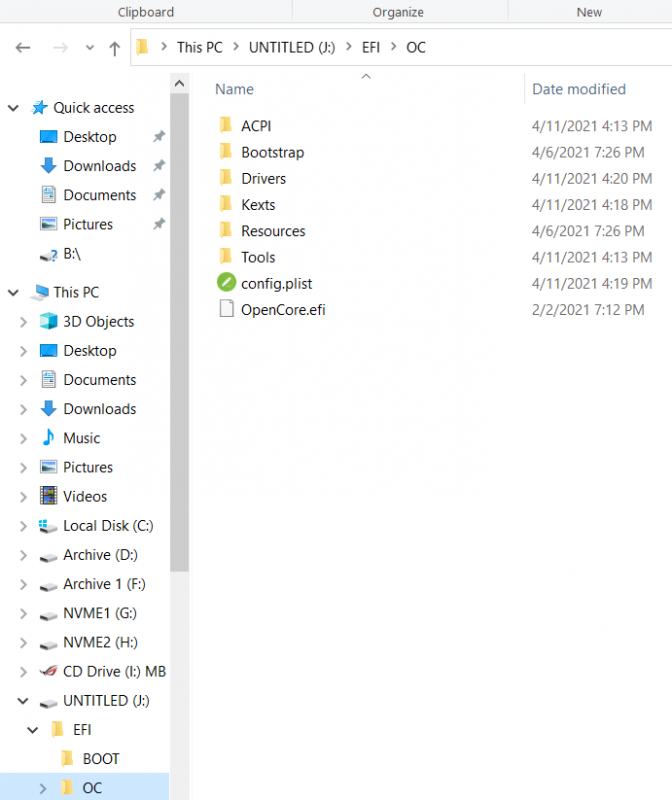The image size is (672, 800).
Task: Open pinned Desktop under Quick access
Action: 90,137
